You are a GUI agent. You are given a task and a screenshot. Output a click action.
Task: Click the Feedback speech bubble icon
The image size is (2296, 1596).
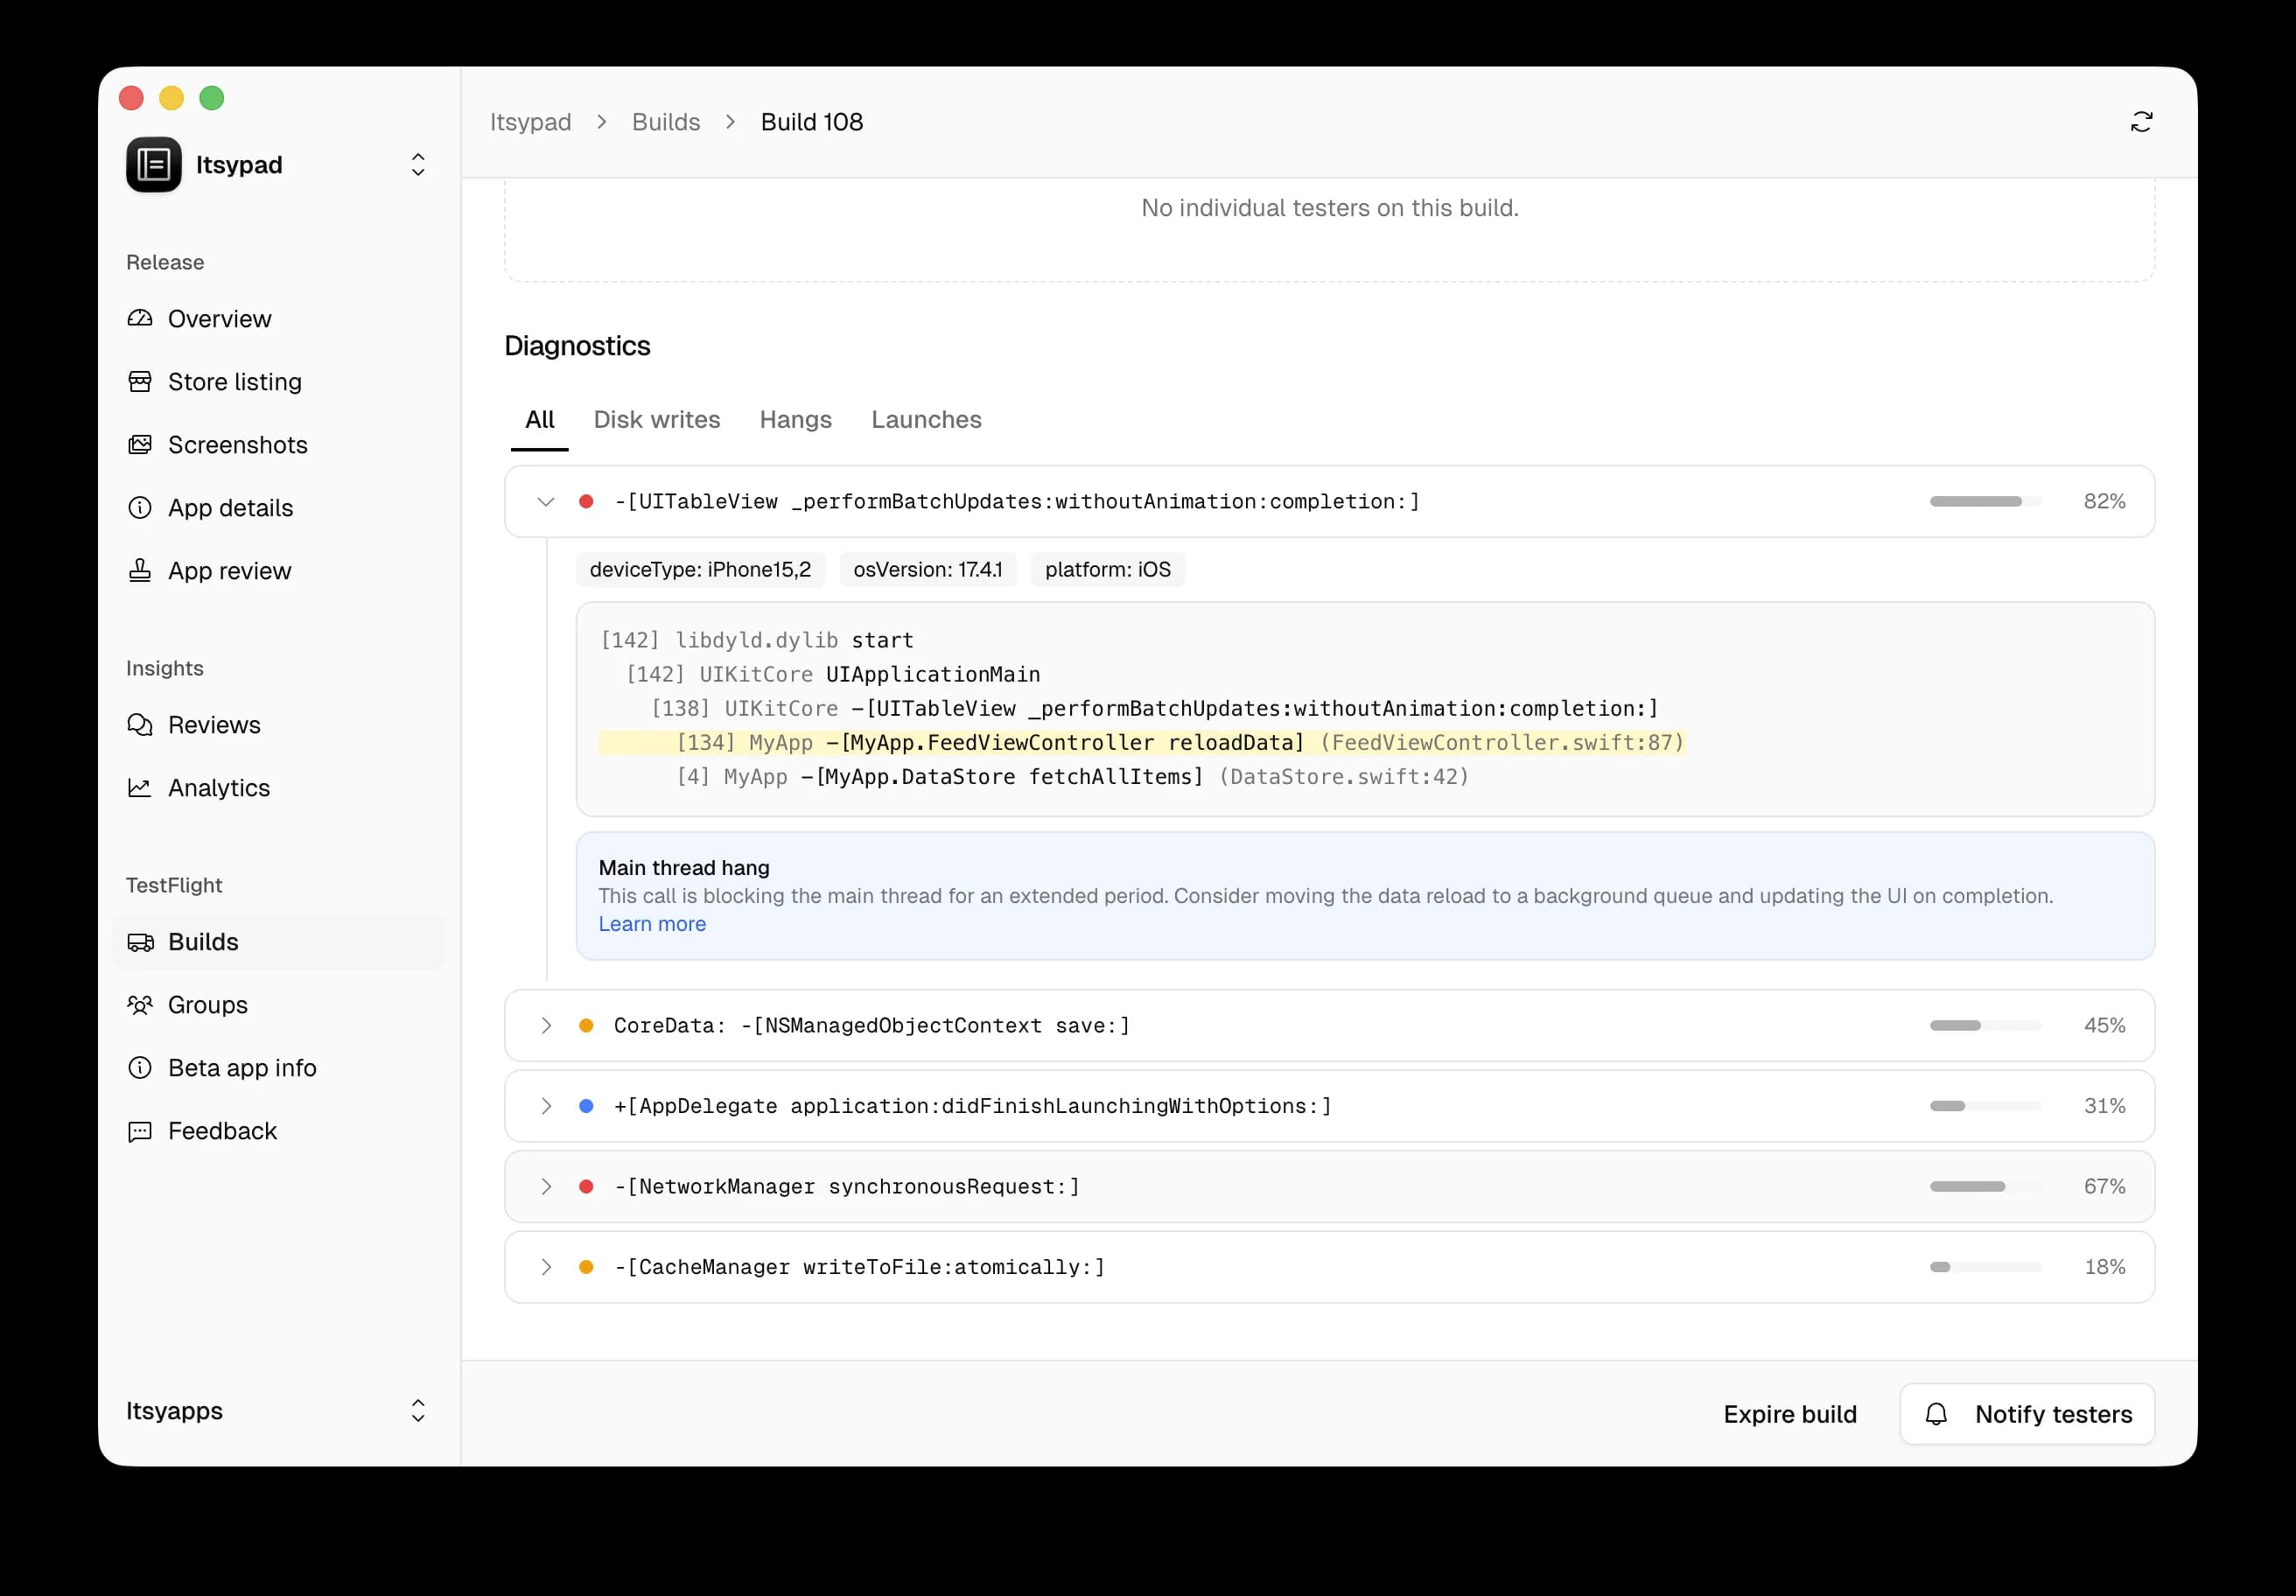click(141, 1131)
